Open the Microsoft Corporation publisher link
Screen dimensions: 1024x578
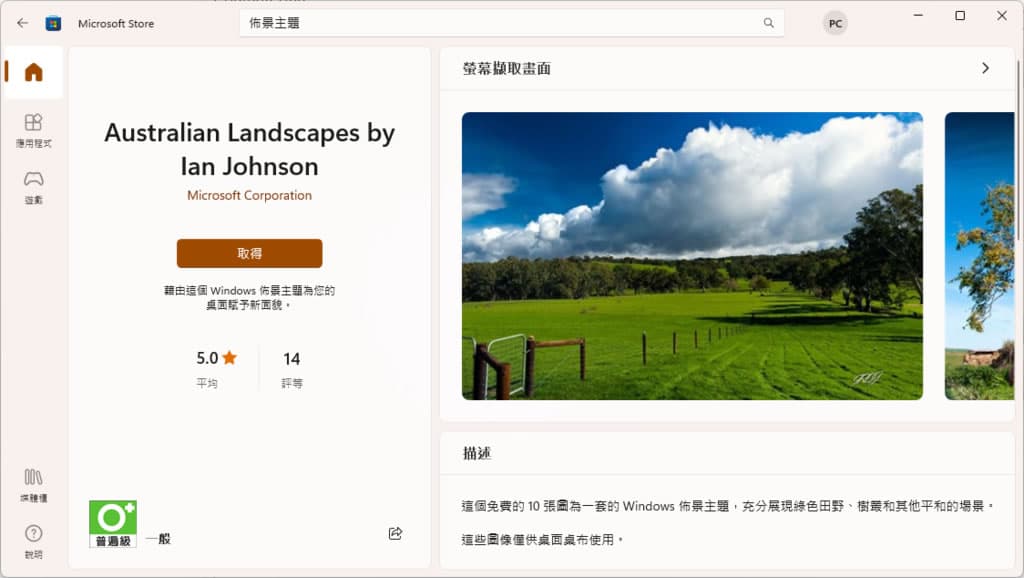point(249,195)
